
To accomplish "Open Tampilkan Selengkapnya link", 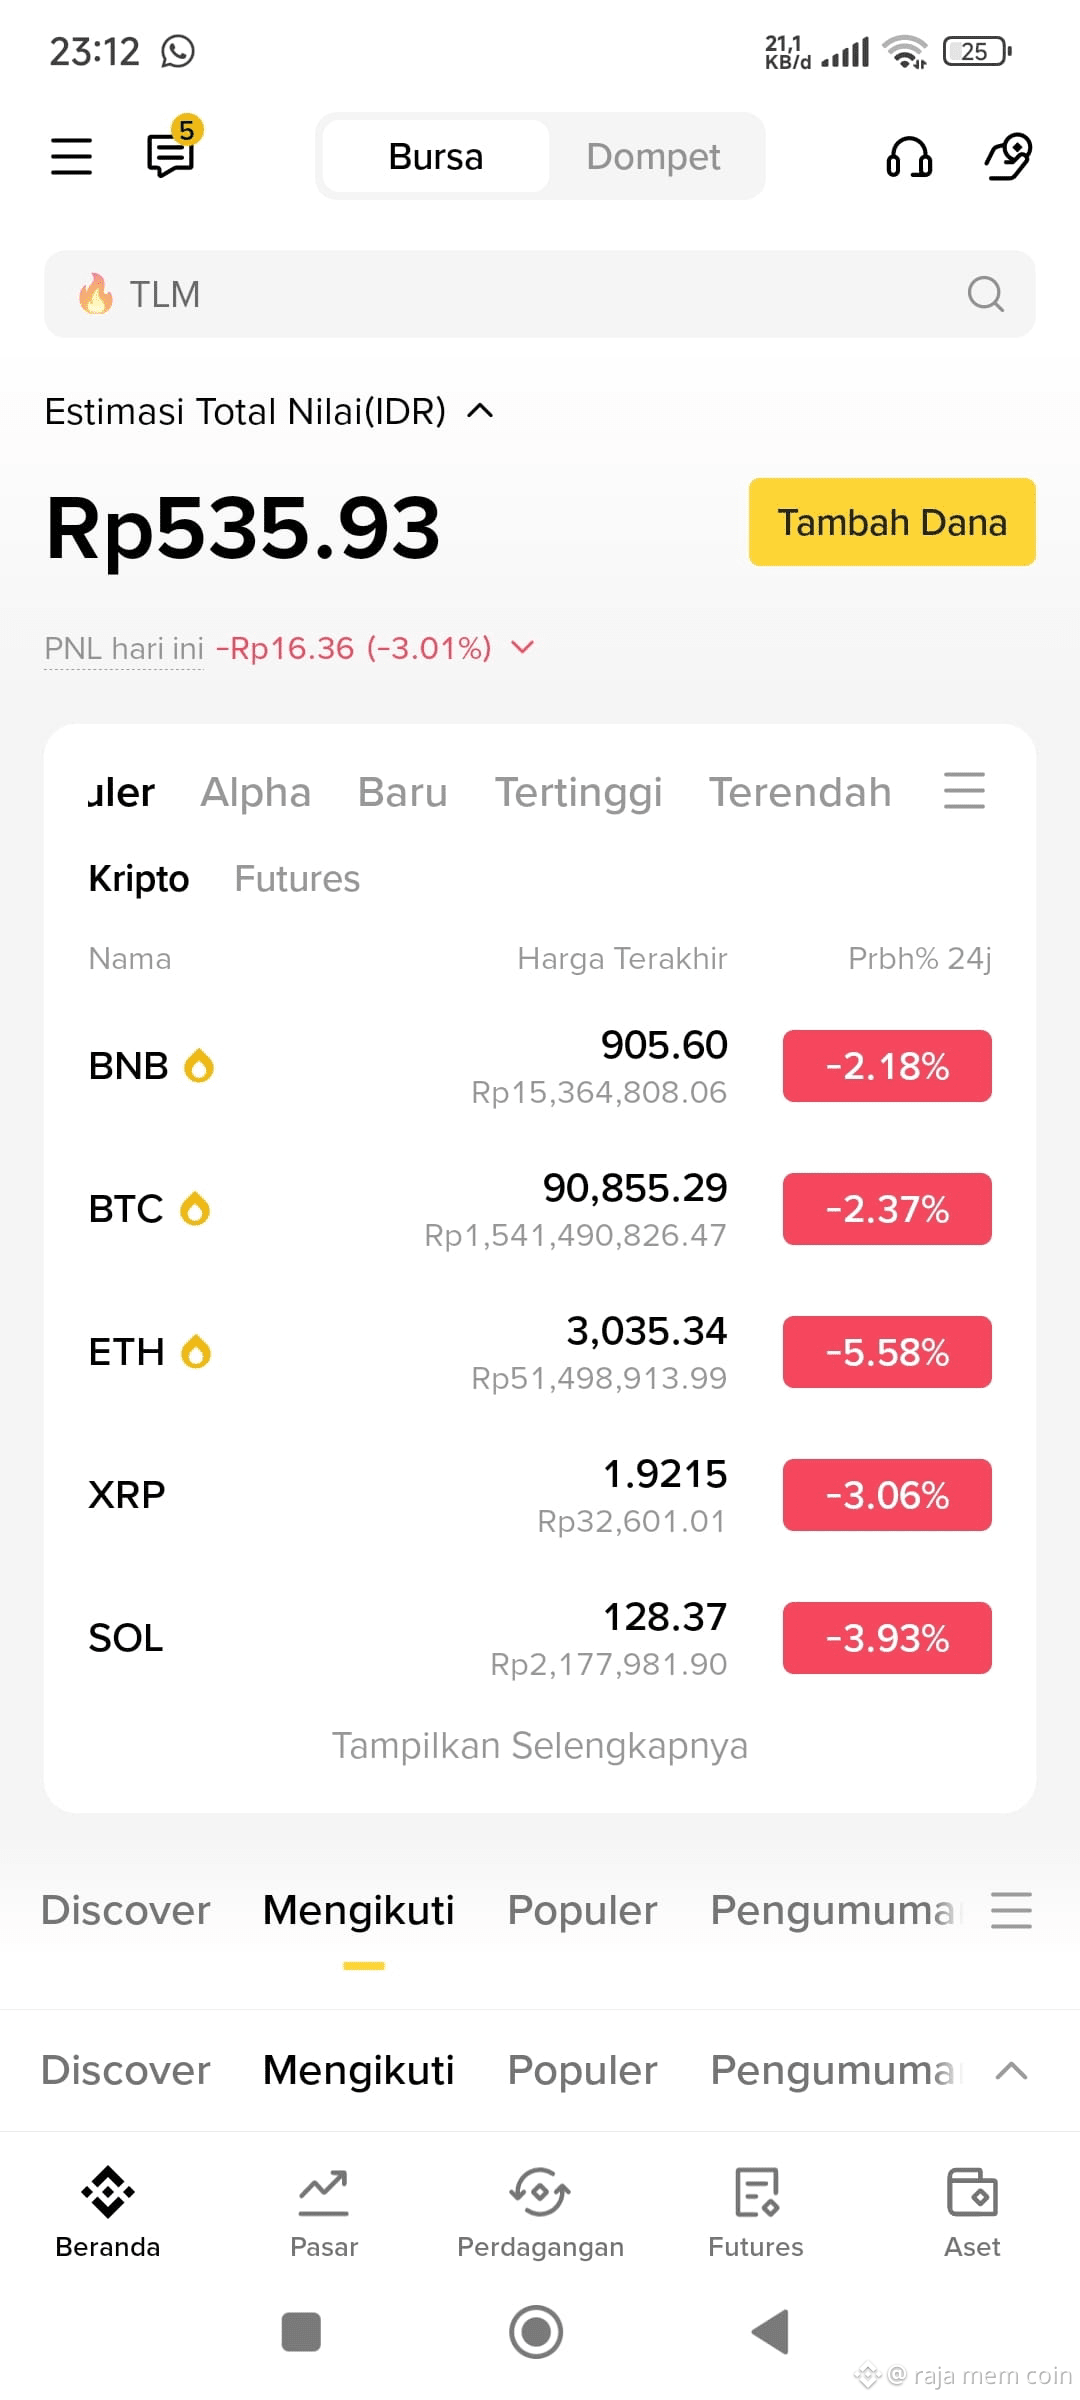I will click(x=540, y=1746).
